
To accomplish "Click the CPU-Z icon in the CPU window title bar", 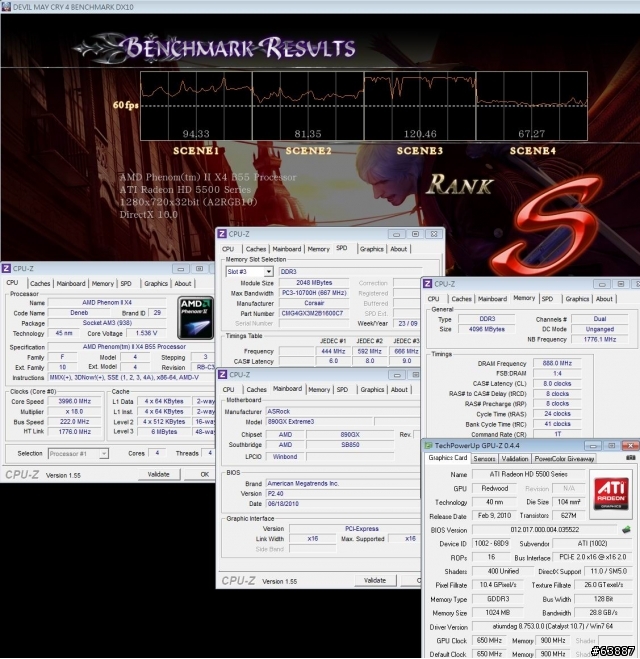I will pyautogui.click(x=6, y=268).
